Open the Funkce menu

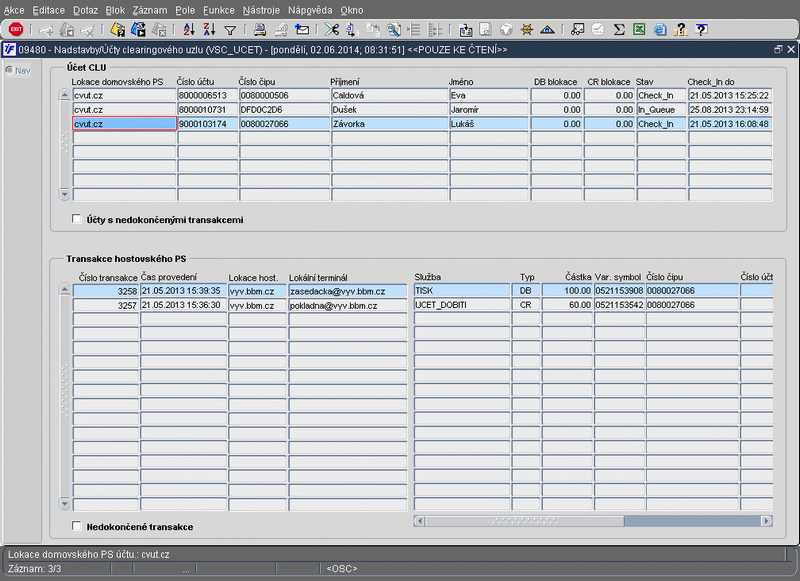tap(219, 10)
